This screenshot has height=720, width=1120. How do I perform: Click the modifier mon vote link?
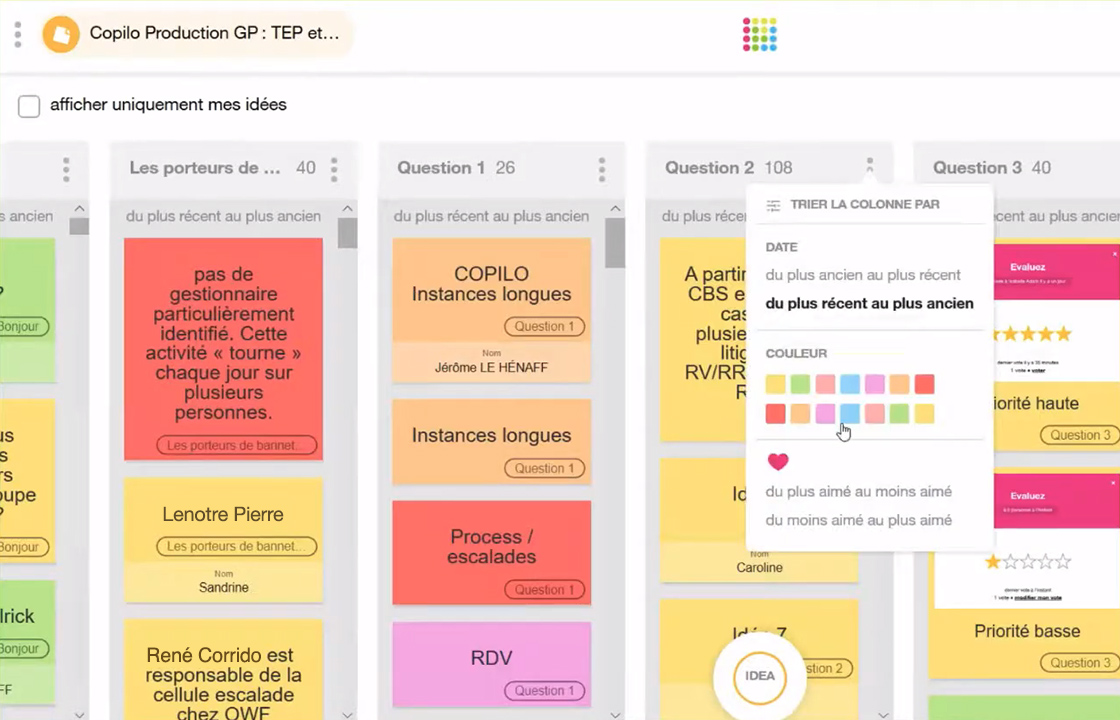tap(1038, 597)
